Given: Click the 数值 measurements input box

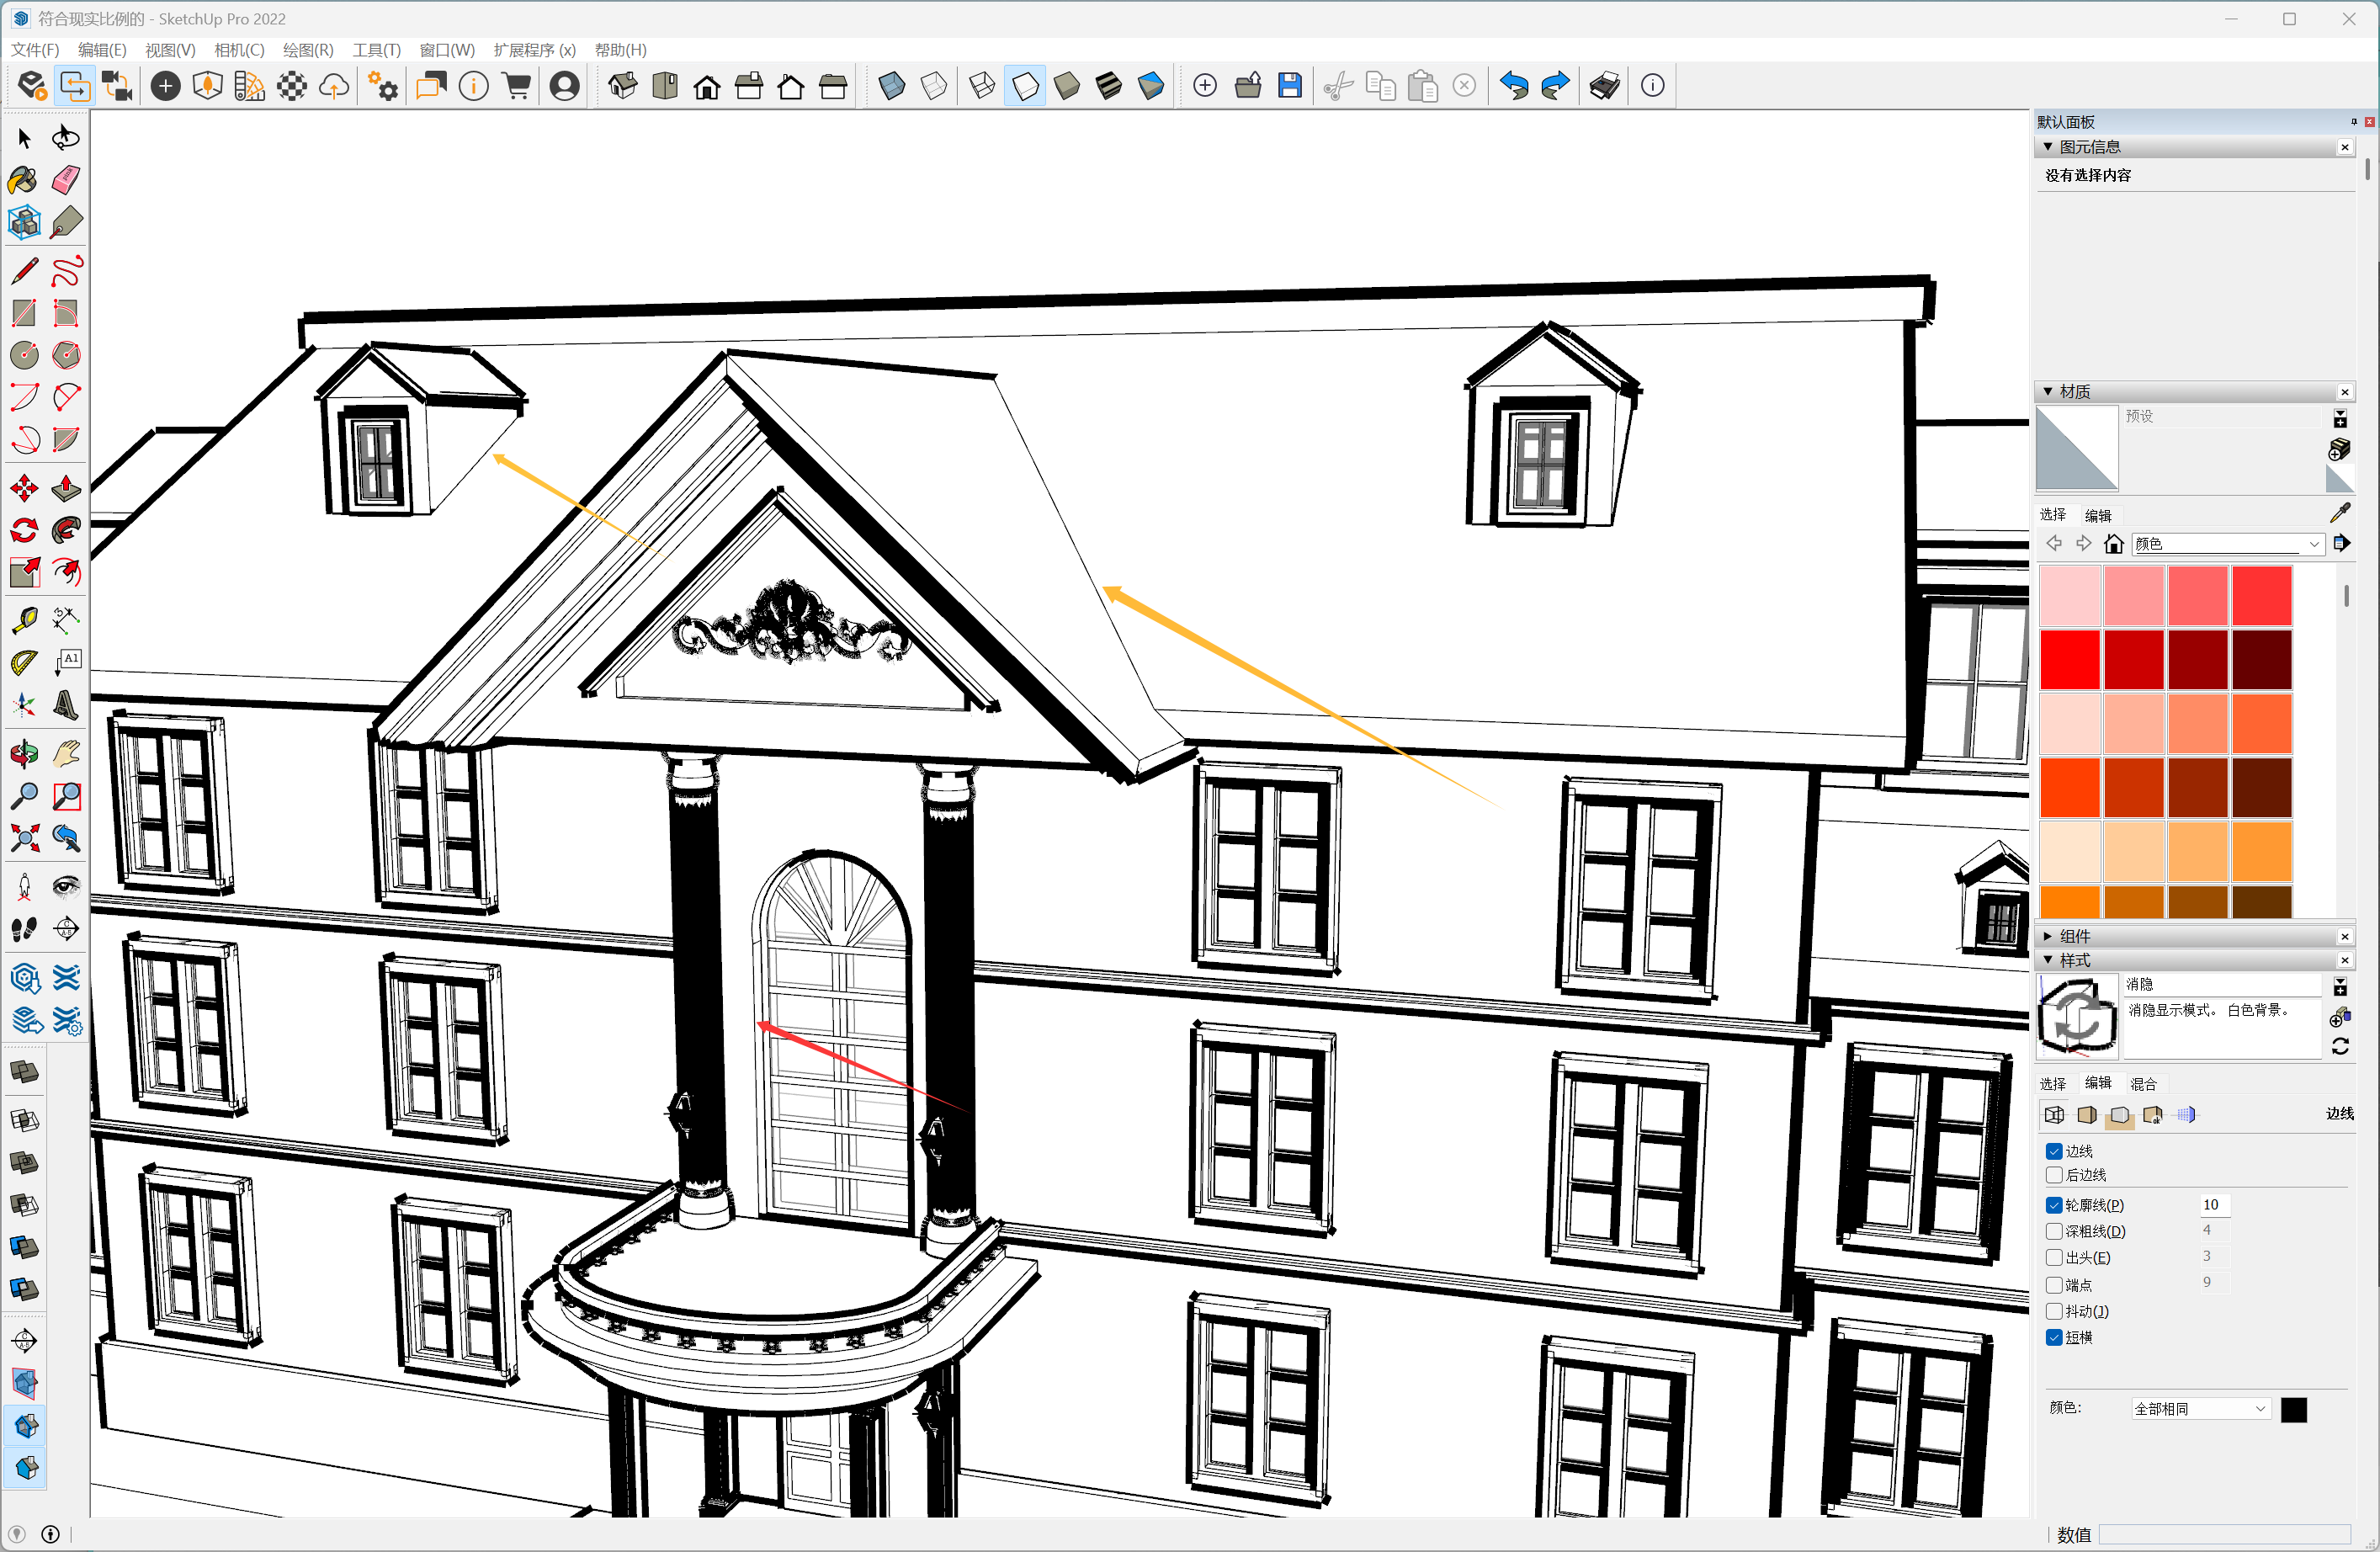Looking at the screenshot, I should coord(2224,1535).
